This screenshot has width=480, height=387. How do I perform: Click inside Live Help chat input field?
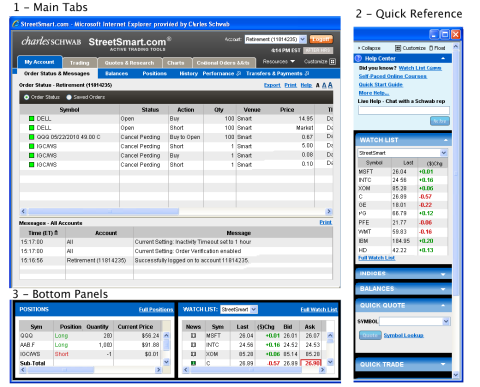[x=404, y=110]
